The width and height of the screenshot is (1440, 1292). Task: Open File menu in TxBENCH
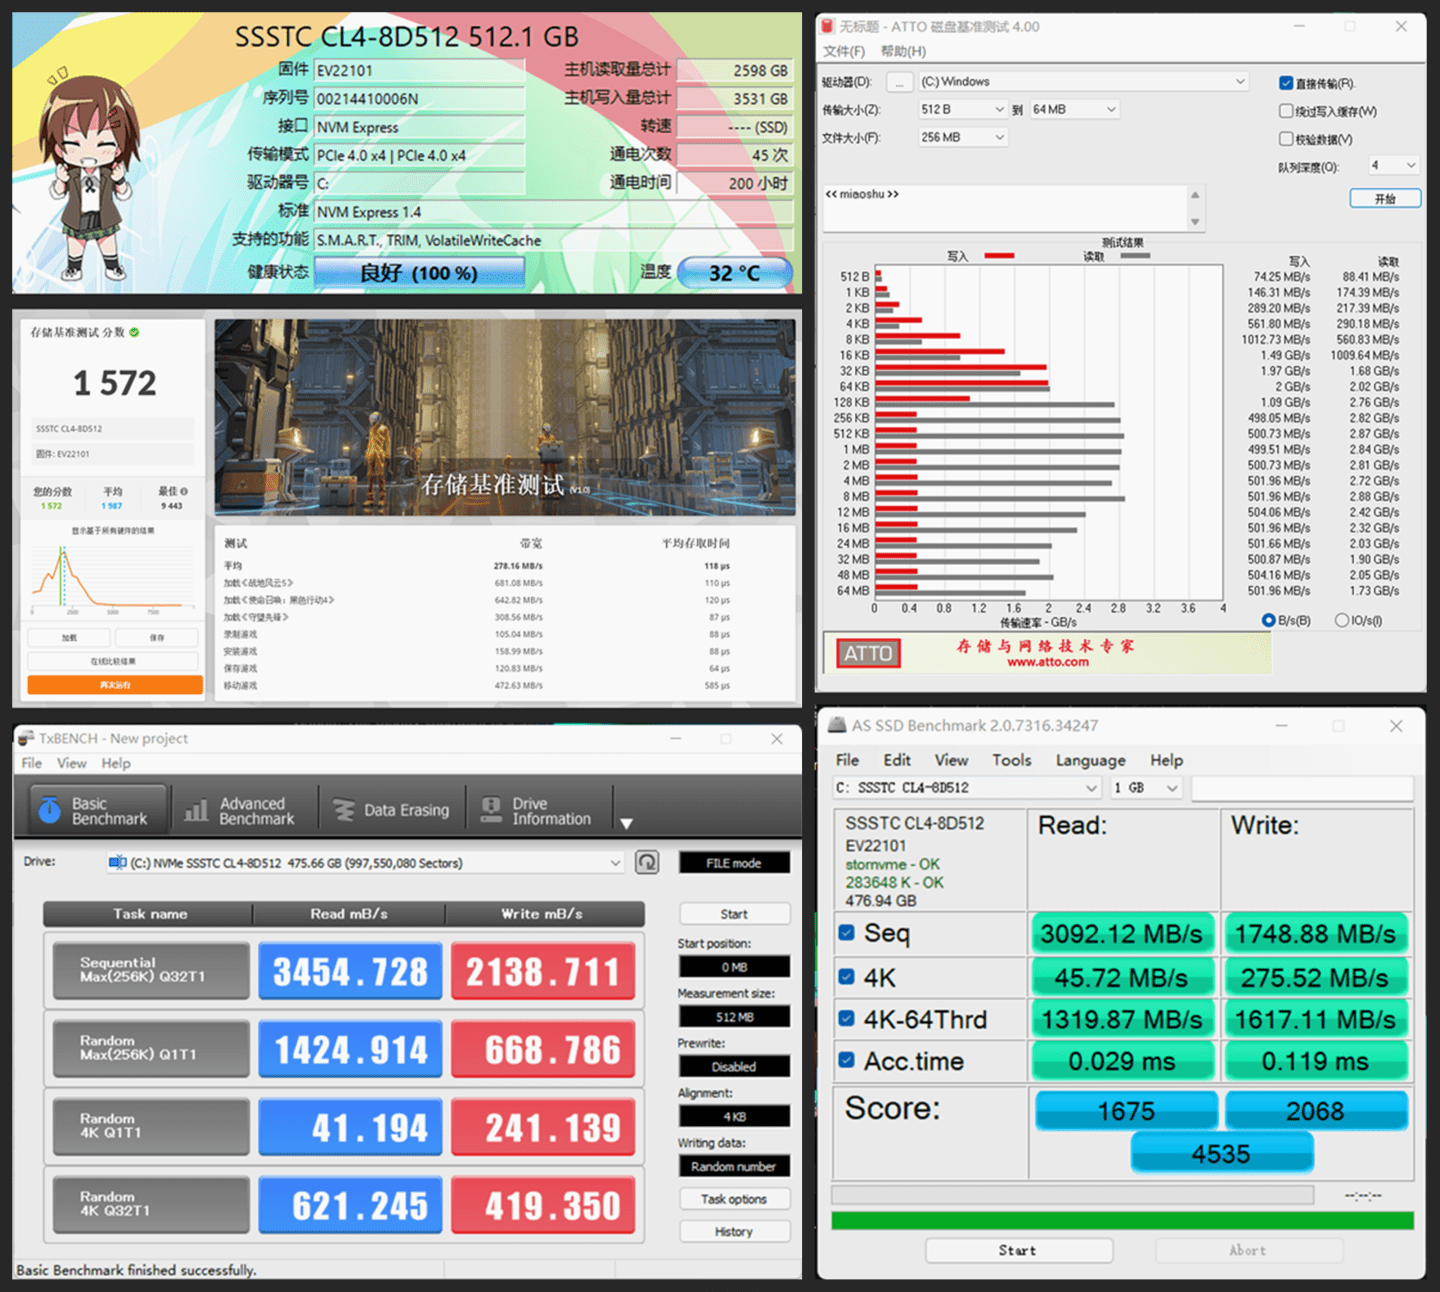click(32, 763)
